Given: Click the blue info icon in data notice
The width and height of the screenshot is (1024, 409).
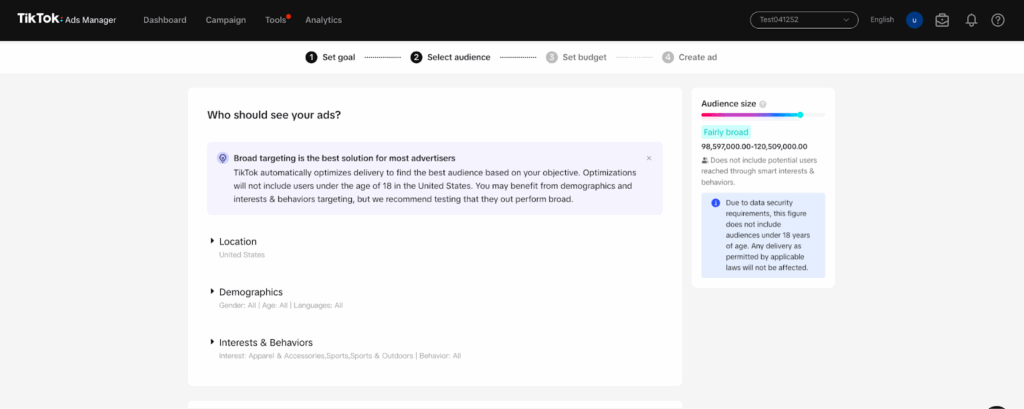Looking at the screenshot, I should pos(716,203).
